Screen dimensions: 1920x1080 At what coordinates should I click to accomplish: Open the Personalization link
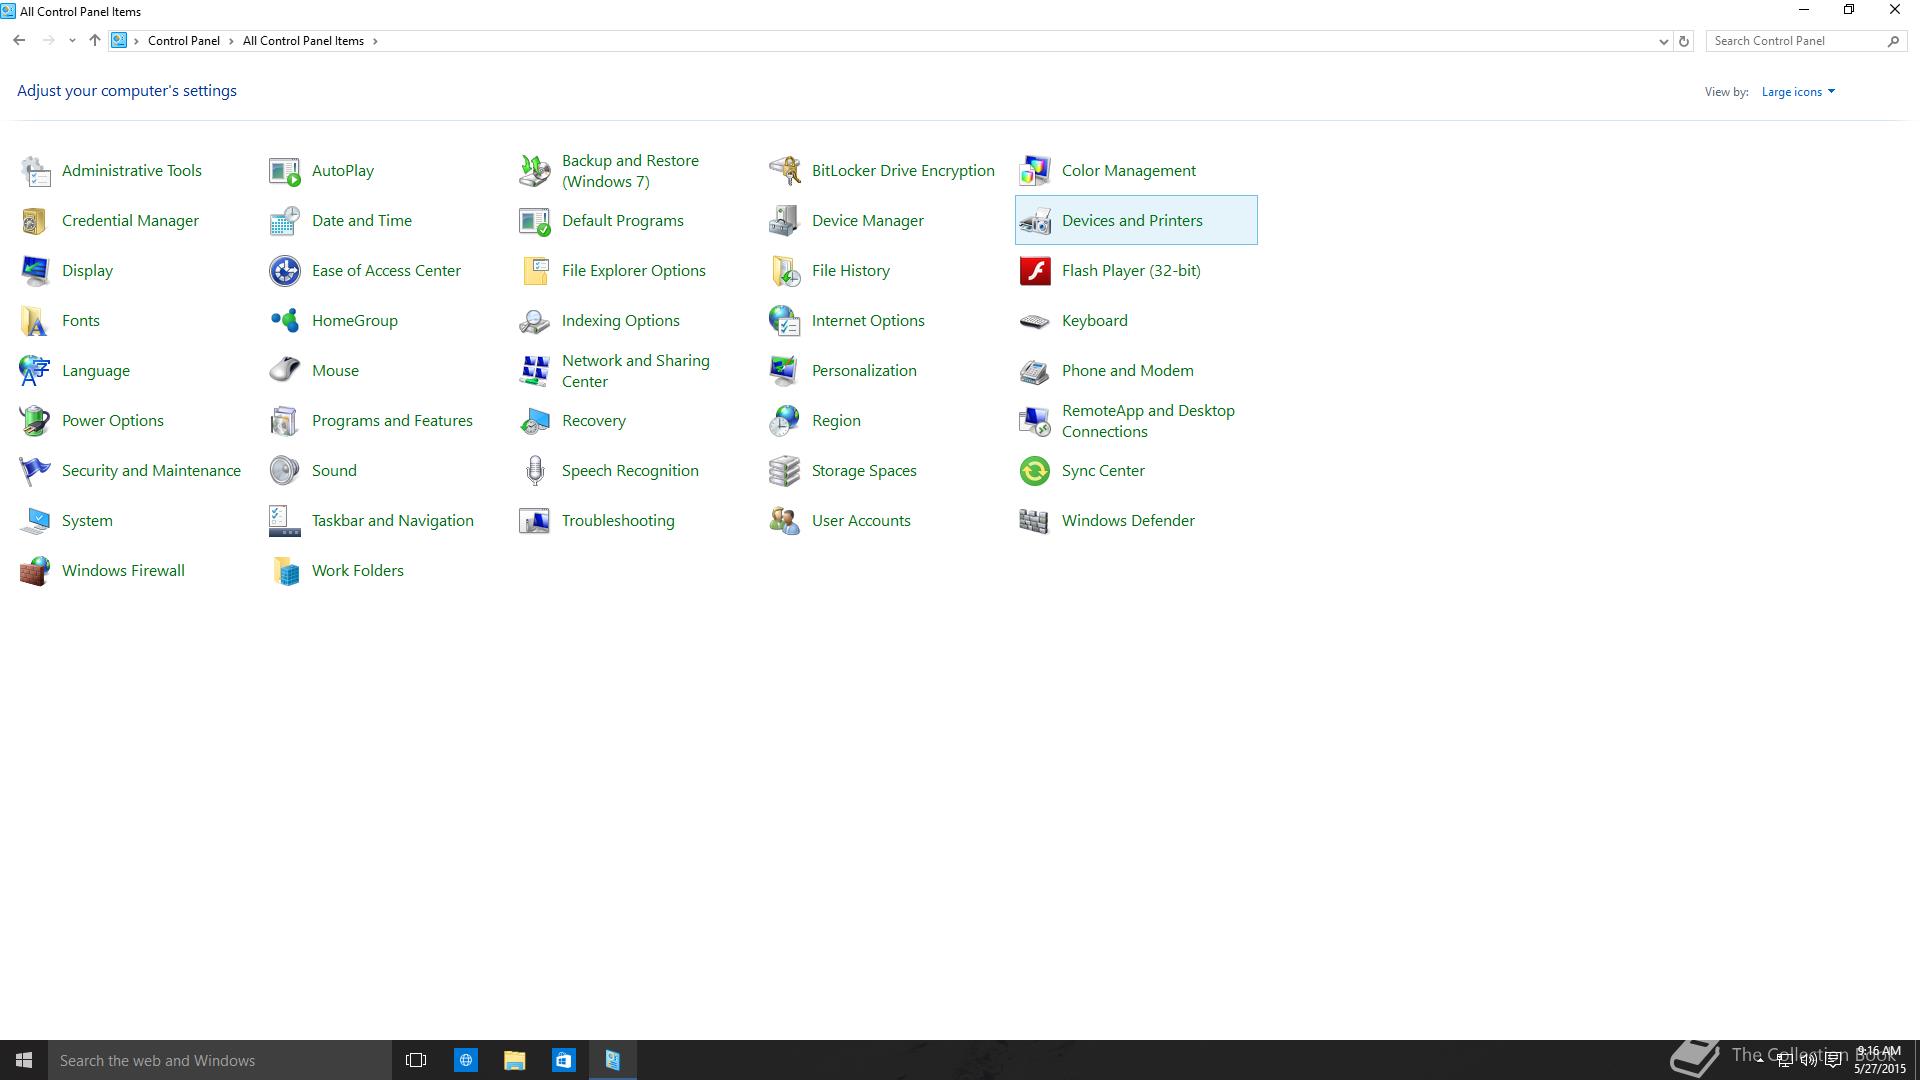pyautogui.click(x=864, y=371)
